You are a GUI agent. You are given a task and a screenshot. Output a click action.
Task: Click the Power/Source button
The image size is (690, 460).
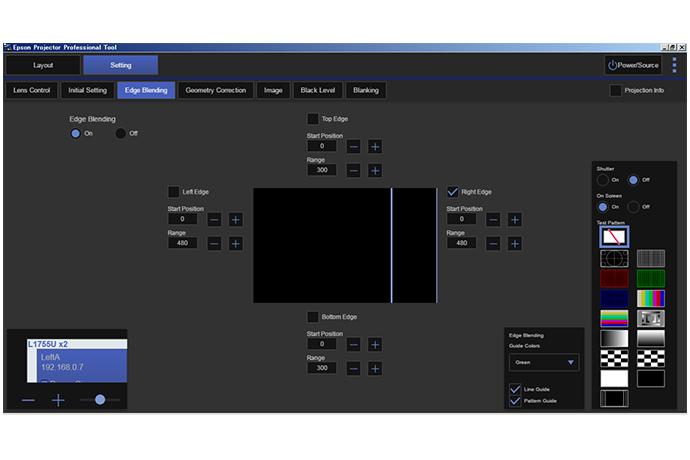tap(633, 65)
